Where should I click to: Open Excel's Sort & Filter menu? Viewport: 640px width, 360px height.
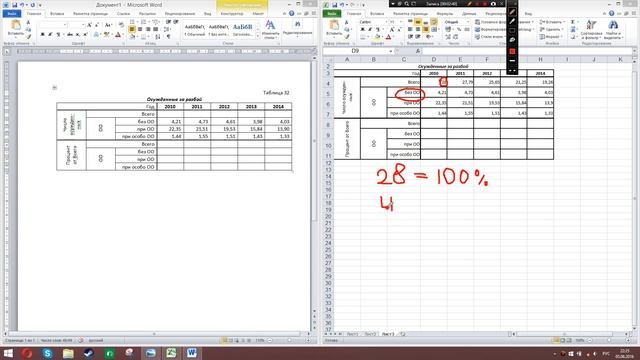591,29
